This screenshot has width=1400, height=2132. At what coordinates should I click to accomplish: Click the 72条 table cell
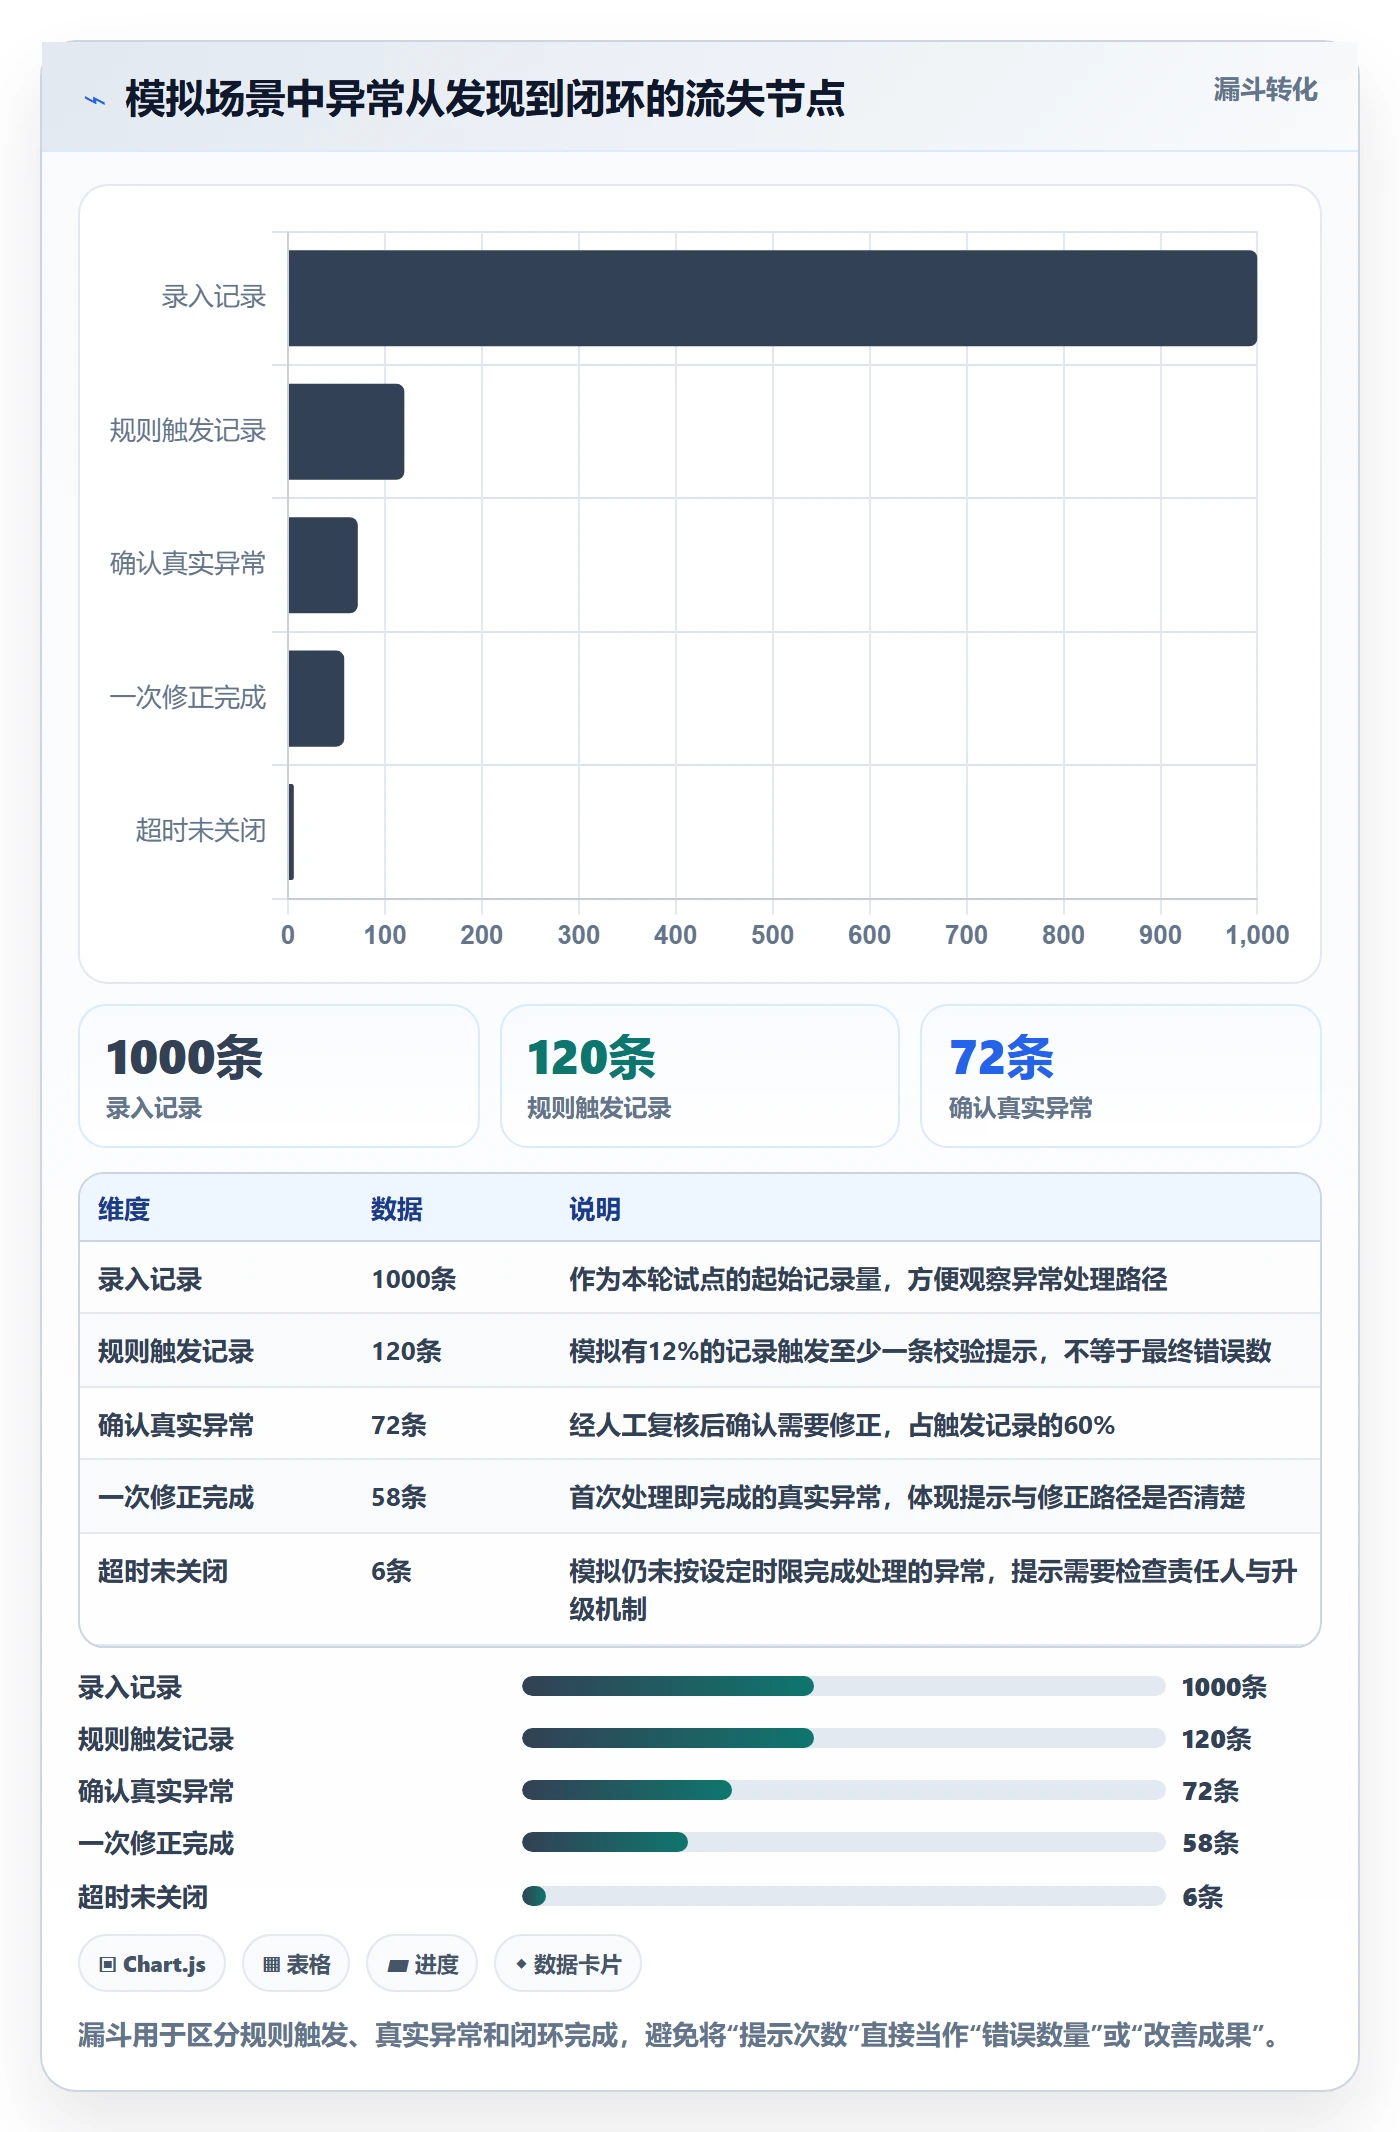(x=399, y=1425)
